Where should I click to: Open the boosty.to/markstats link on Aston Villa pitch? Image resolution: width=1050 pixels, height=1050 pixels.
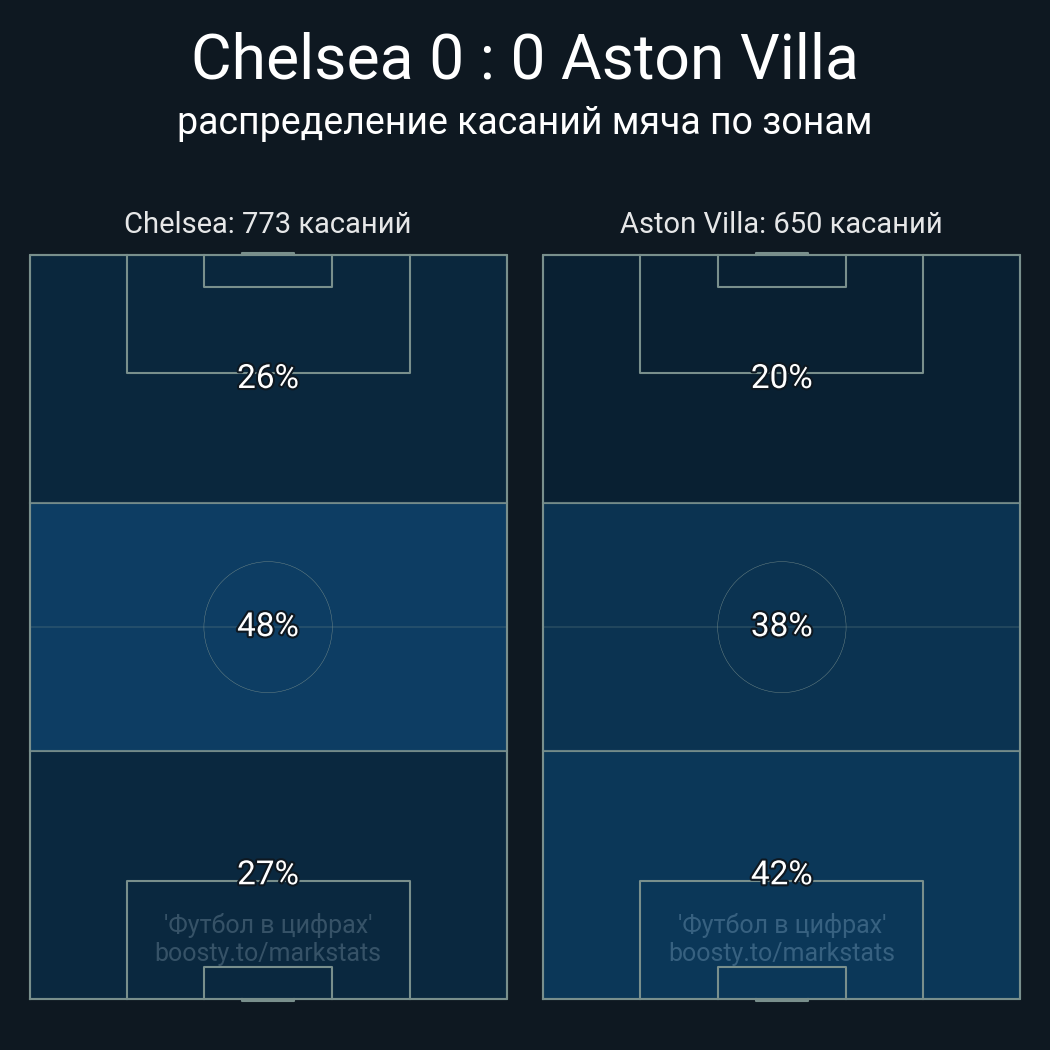pos(781,952)
